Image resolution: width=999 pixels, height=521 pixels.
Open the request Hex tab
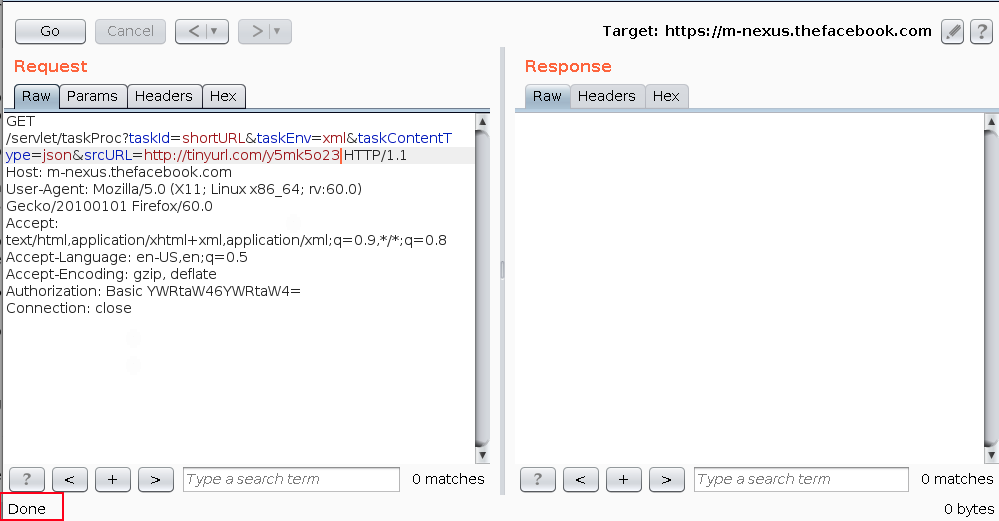click(x=223, y=96)
